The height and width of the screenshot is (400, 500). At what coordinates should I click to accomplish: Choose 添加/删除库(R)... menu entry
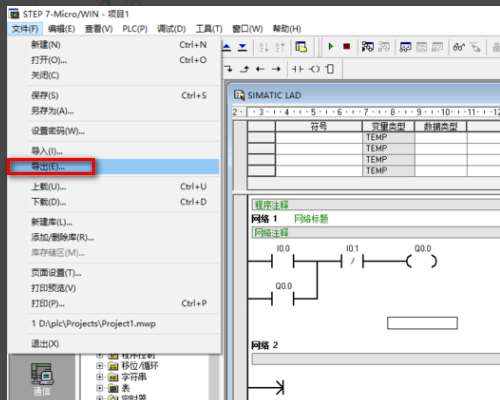coord(113,237)
